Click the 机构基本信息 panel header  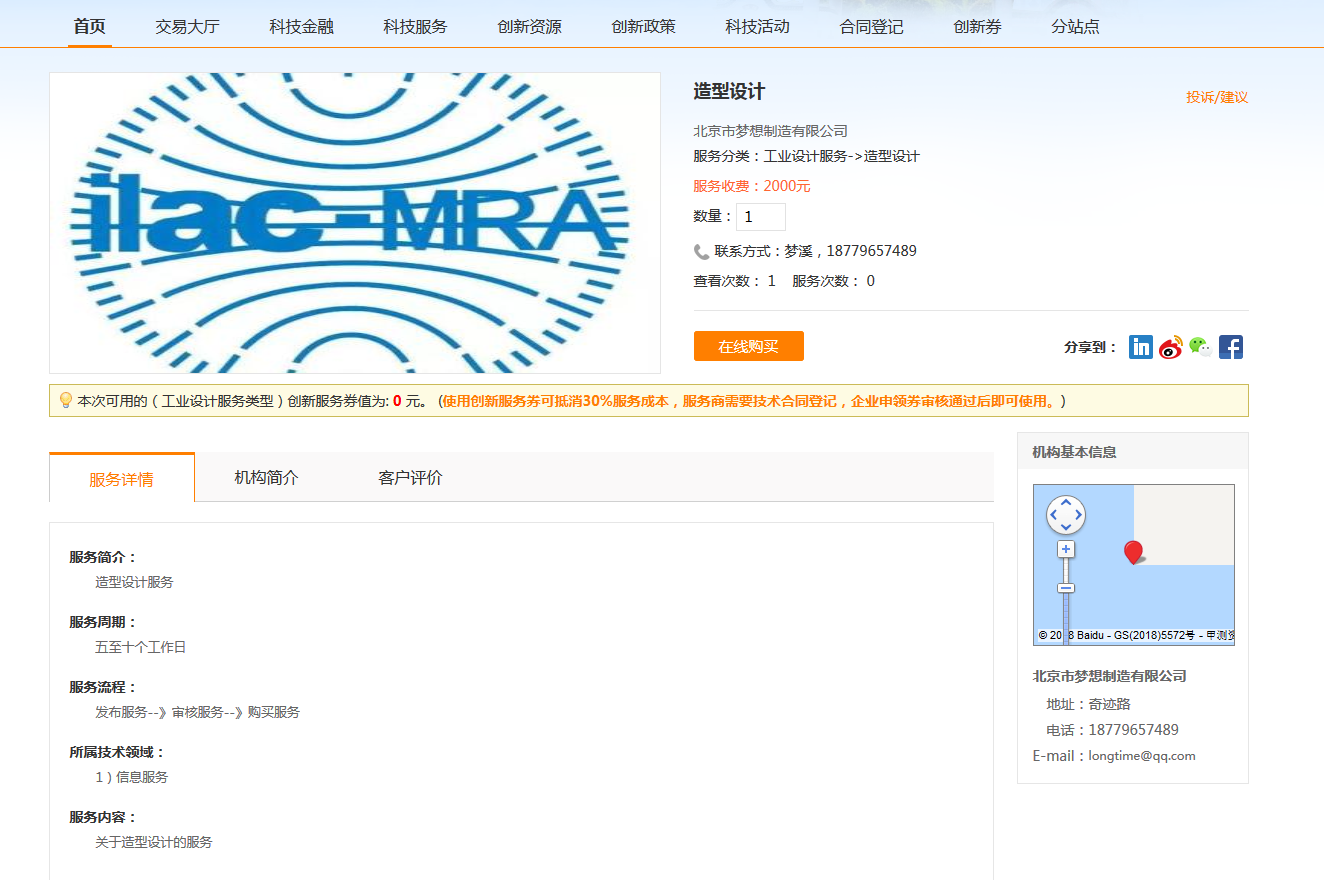(x=1133, y=451)
